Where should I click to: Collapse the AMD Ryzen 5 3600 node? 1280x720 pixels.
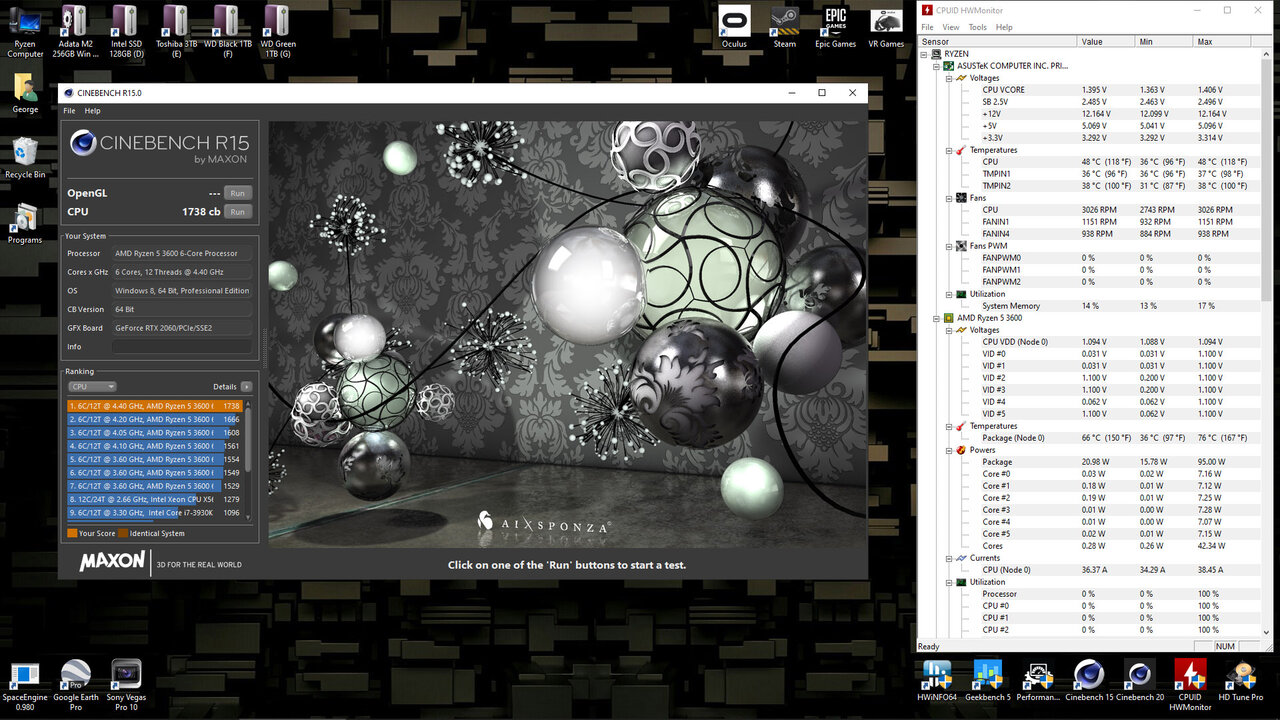[937, 318]
